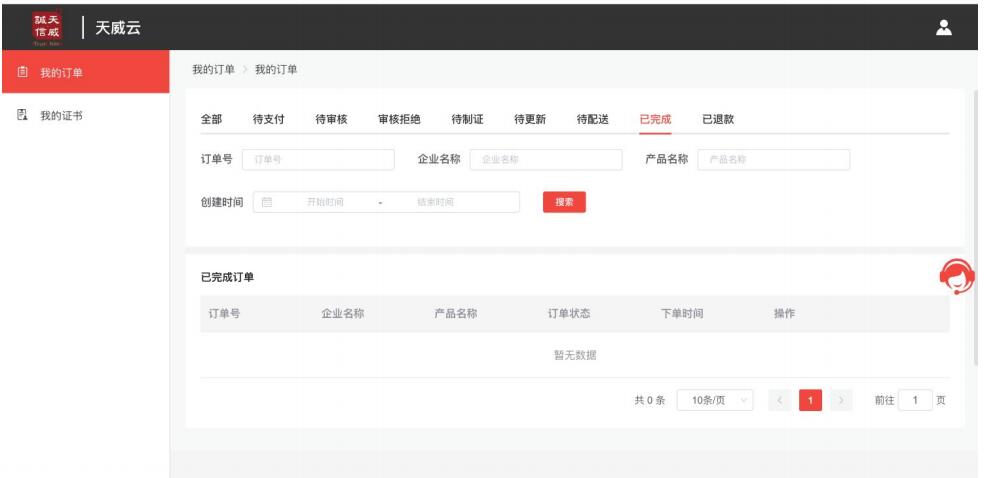
Task: Click the calendar icon in 创建时间 field
Action: [267, 202]
